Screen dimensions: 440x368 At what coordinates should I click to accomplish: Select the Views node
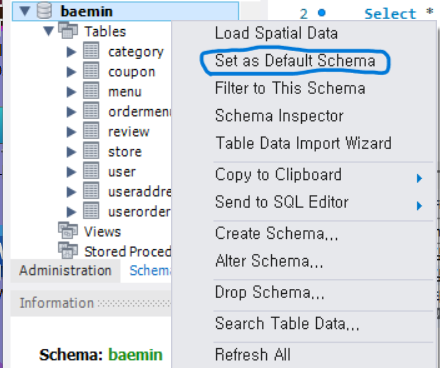[x=103, y=232]
